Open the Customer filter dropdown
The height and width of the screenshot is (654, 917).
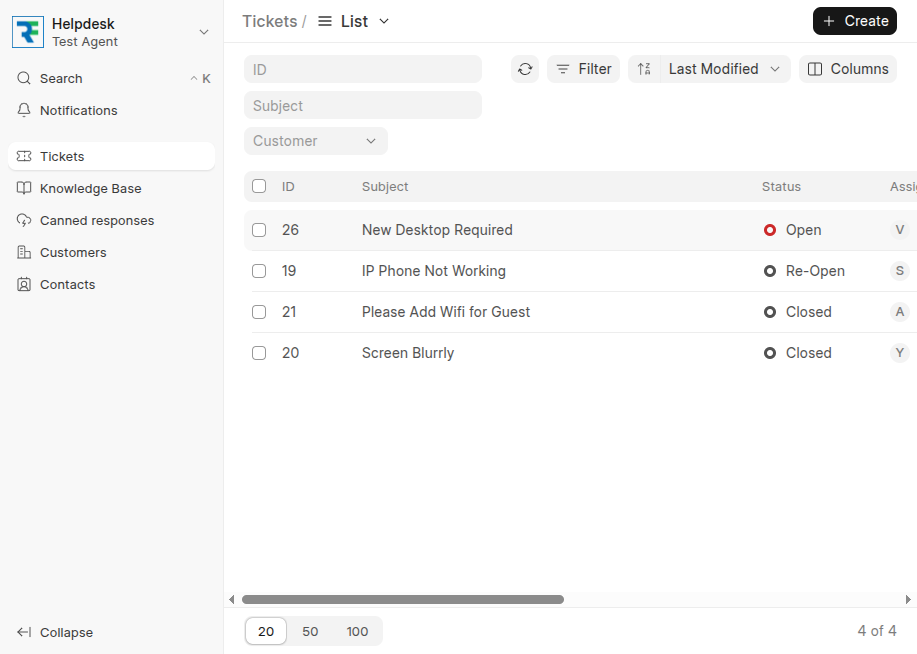(x=315, y=141)
